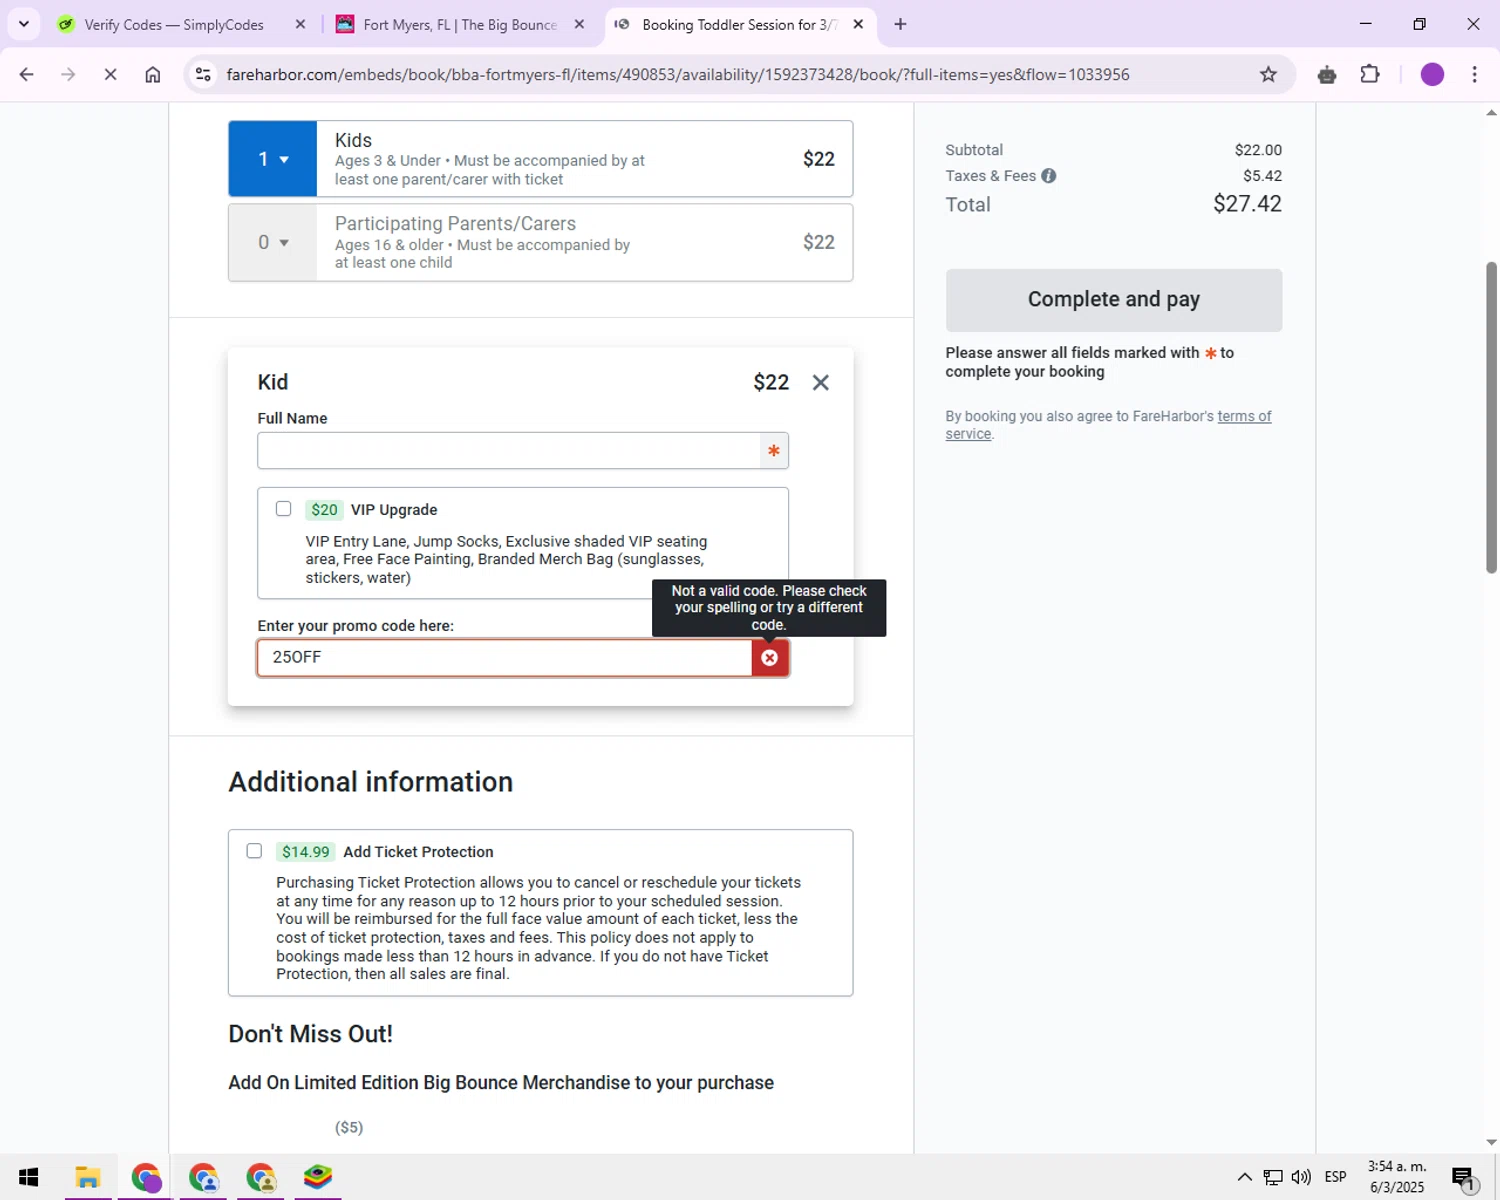Open a new browser tab
Image resolution: width=1500 pixels, height=1200 pixels.
click(x=900, y=24)
